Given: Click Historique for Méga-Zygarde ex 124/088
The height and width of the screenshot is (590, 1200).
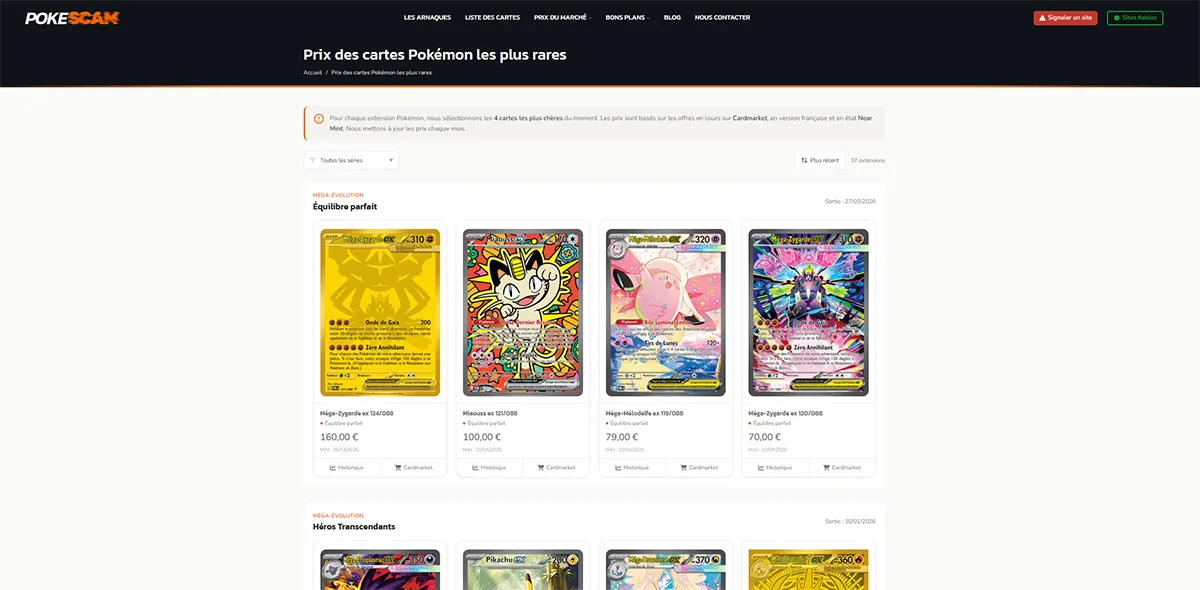Looking at the screenshot, I should tap(347, 467).
